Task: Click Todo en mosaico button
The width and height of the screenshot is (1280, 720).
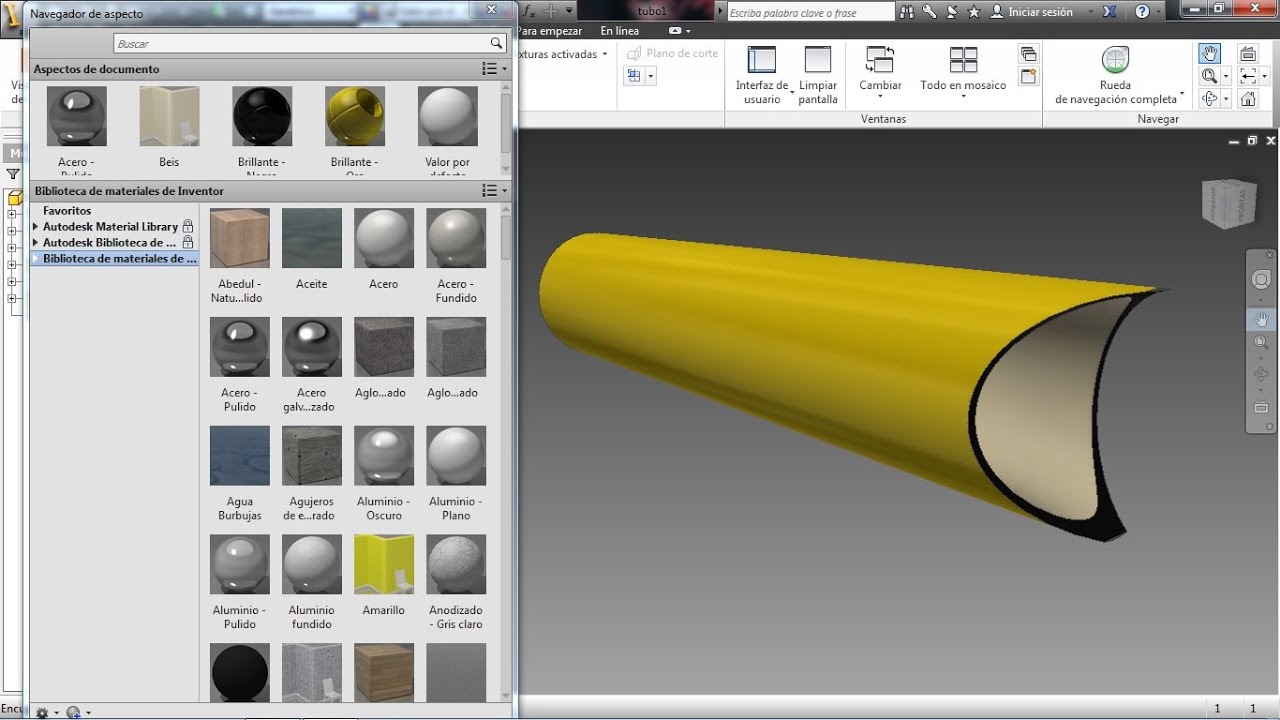Action: 963,70
